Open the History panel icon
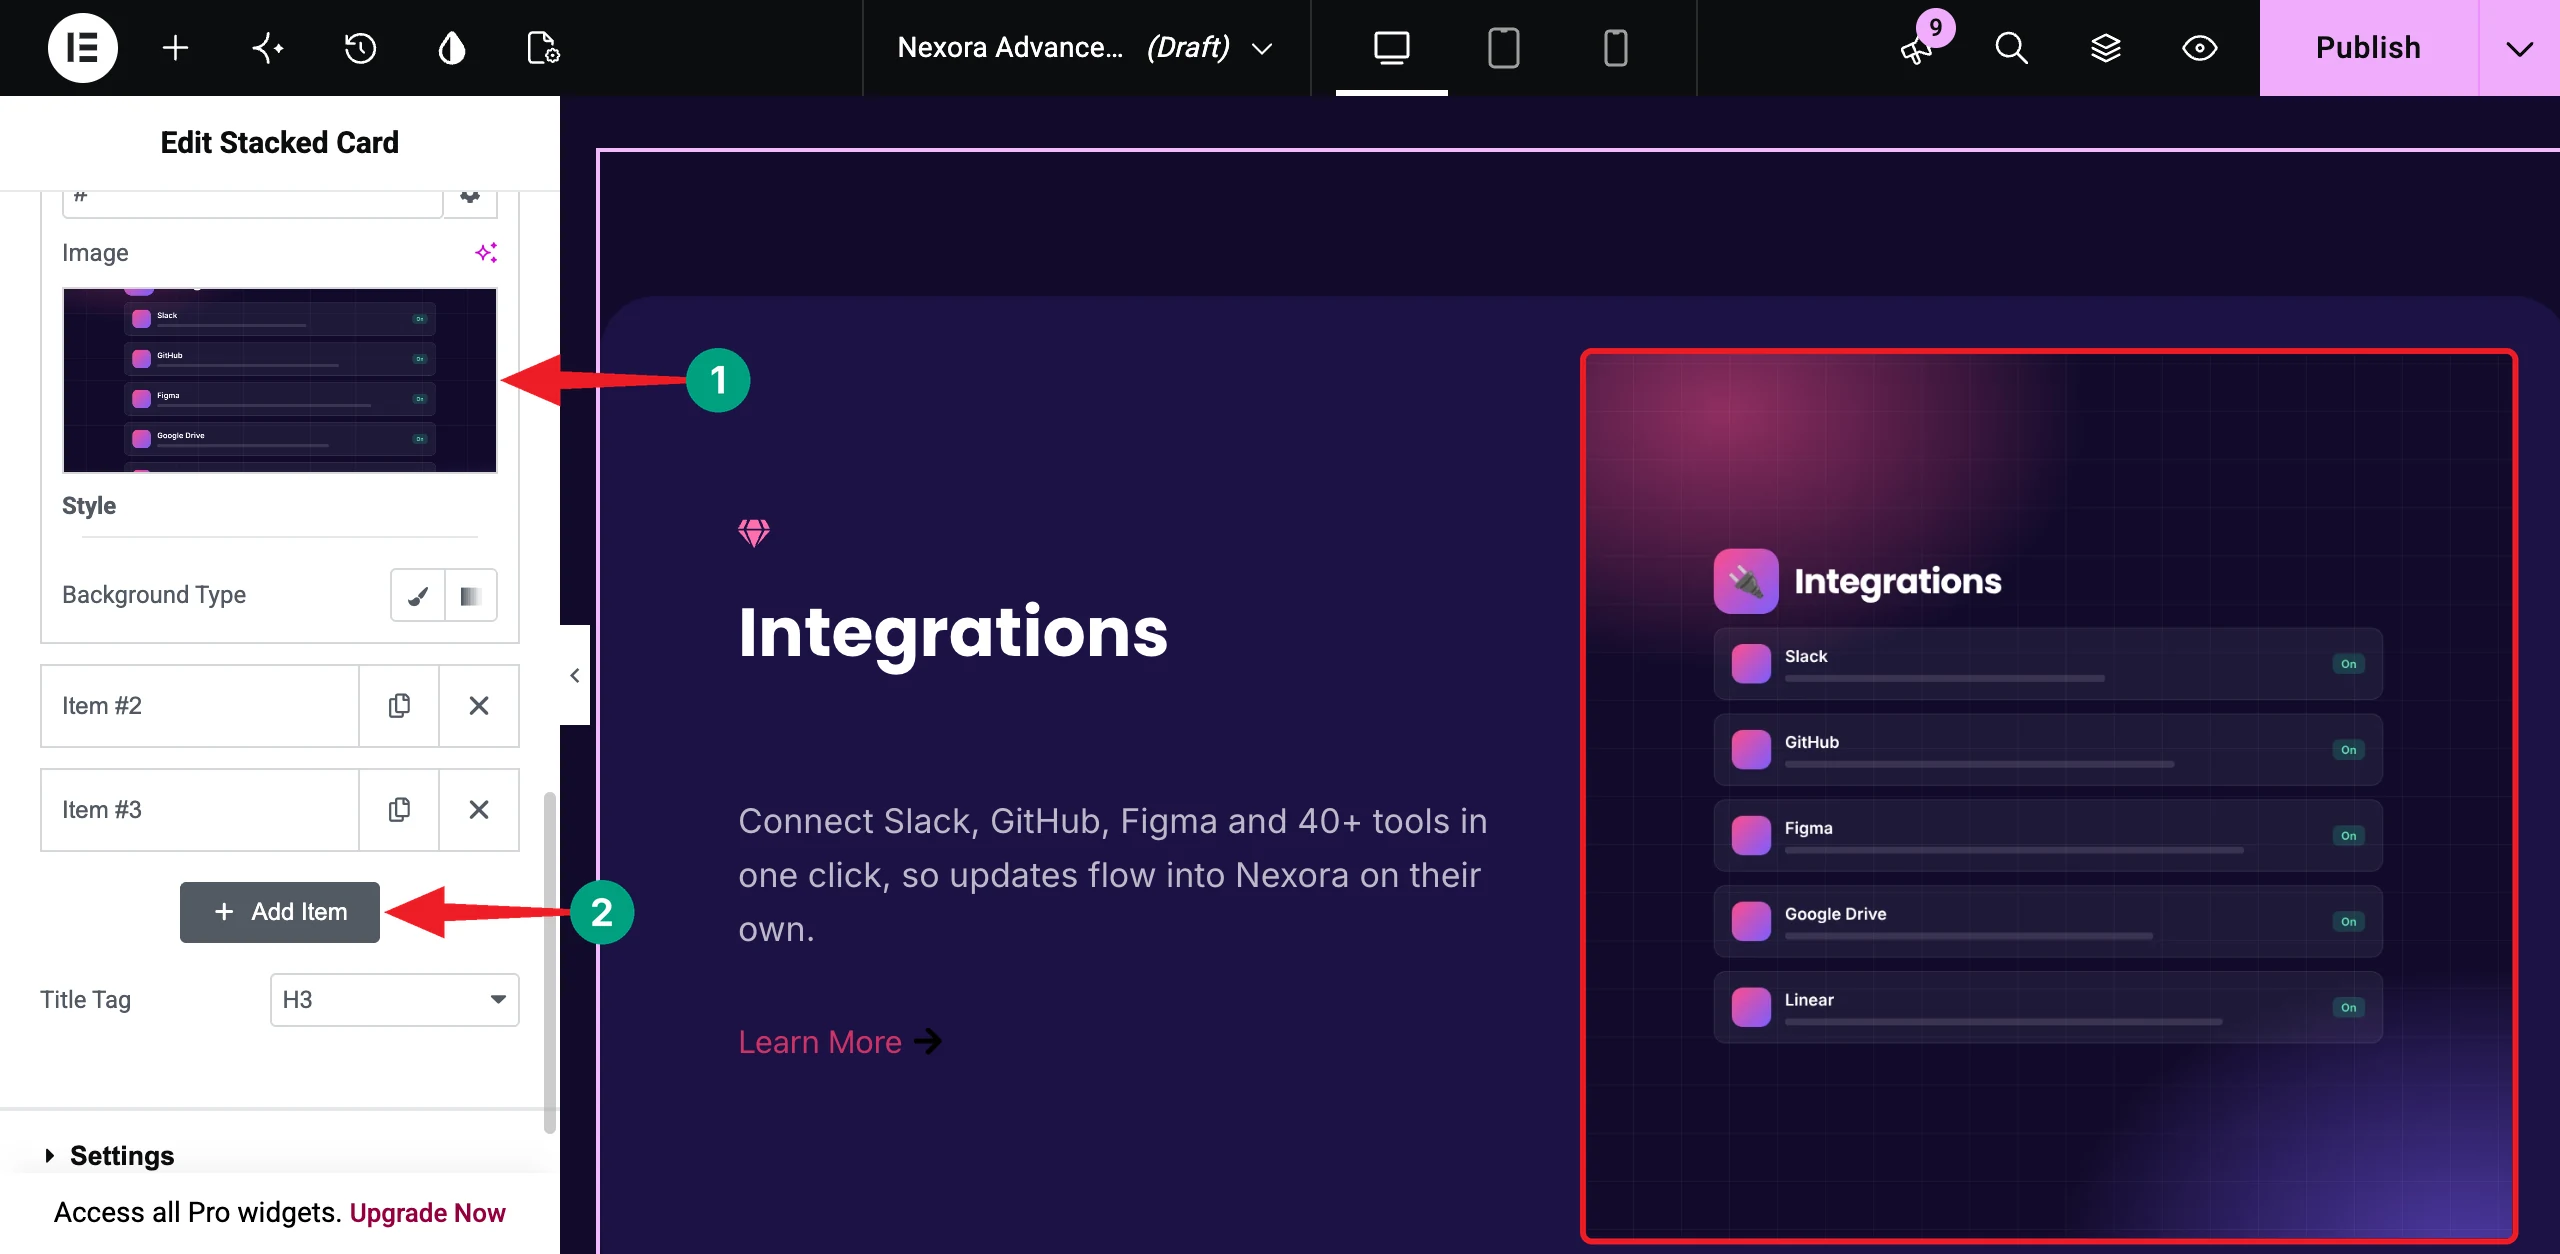 pyautogui.click(x=360, y=48)
